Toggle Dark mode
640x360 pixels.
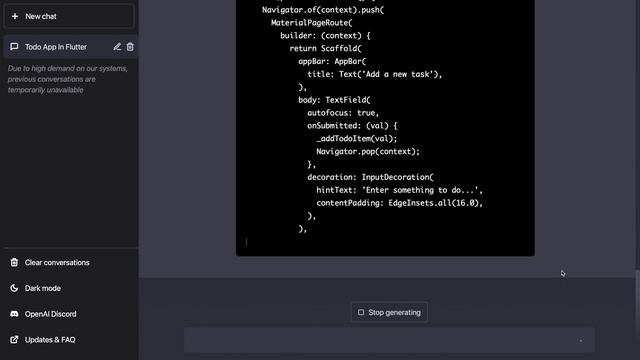[42, 288]
